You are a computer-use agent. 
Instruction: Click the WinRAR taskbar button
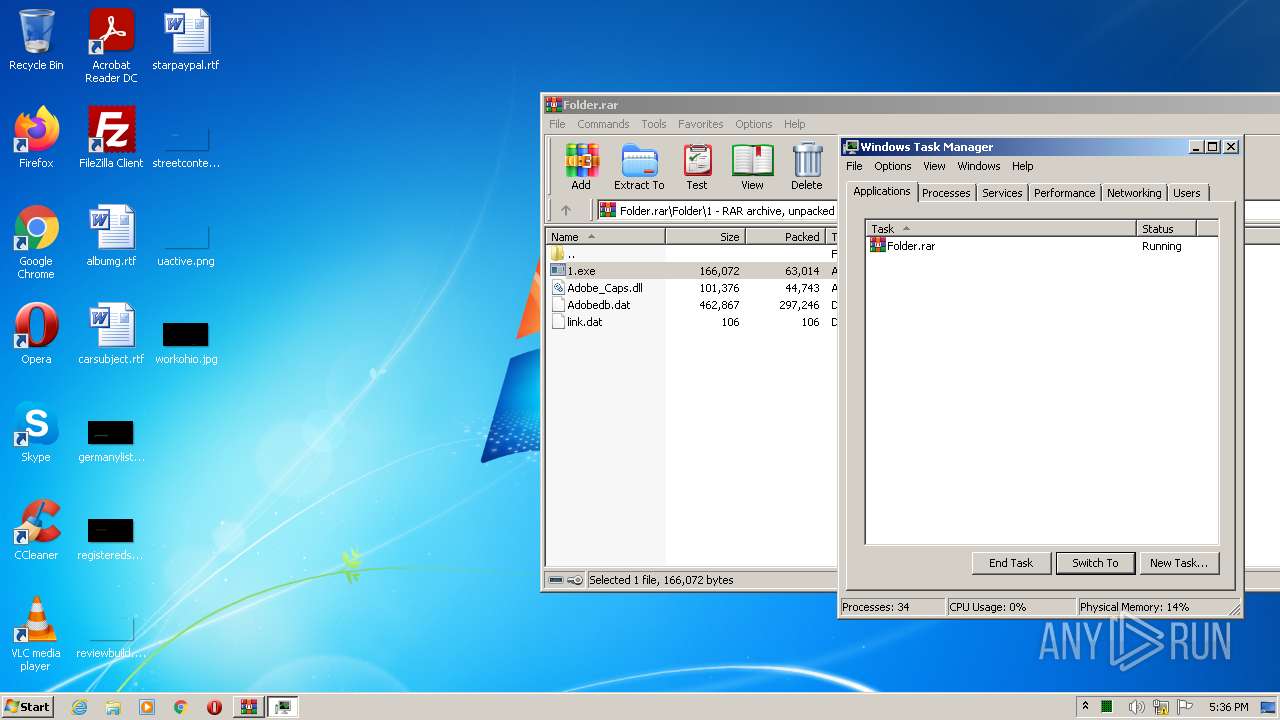[x=248, y=707]
